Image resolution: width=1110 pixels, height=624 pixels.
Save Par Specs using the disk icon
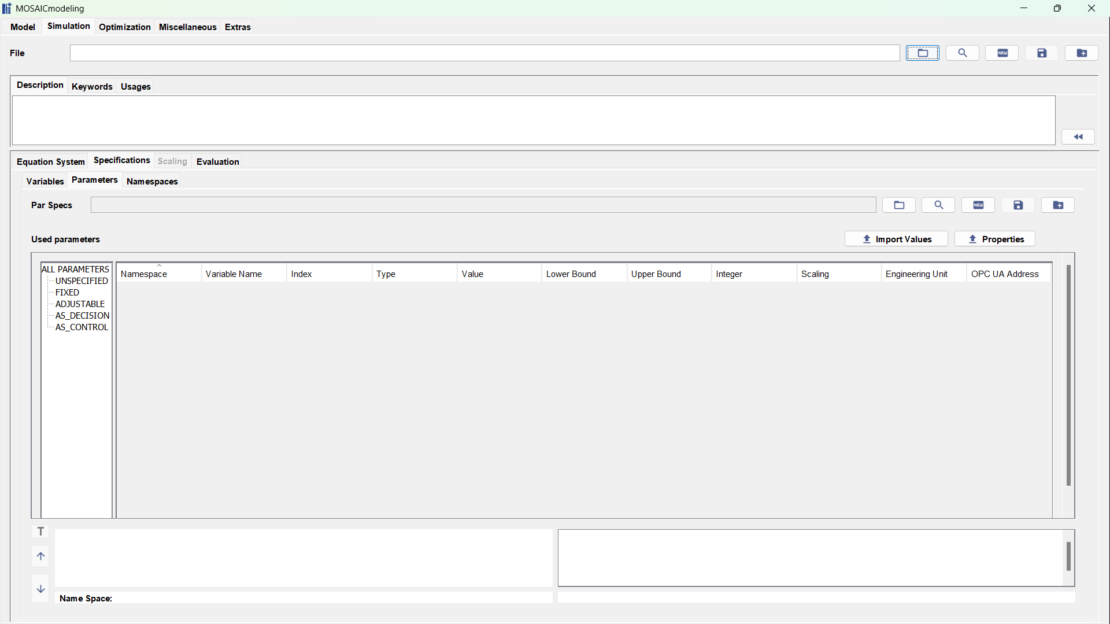click(x=1017, y=204)
